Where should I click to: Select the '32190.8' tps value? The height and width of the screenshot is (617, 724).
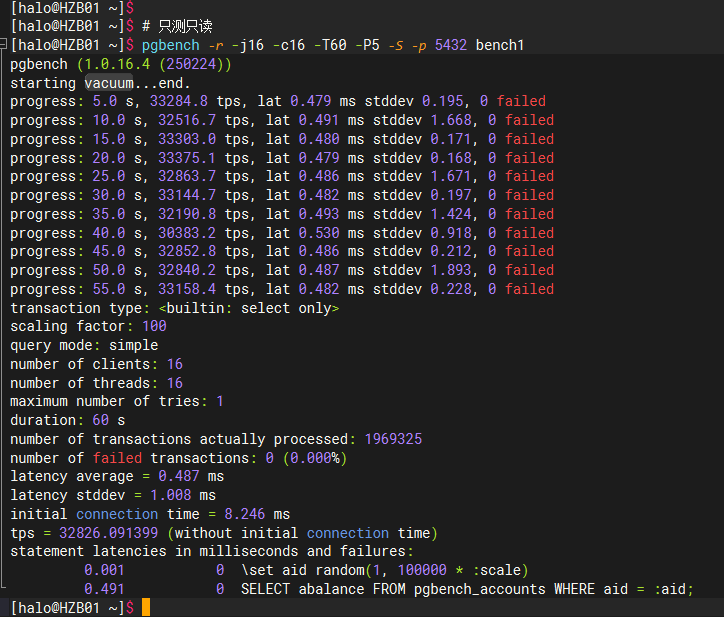[x=187, y=214]
